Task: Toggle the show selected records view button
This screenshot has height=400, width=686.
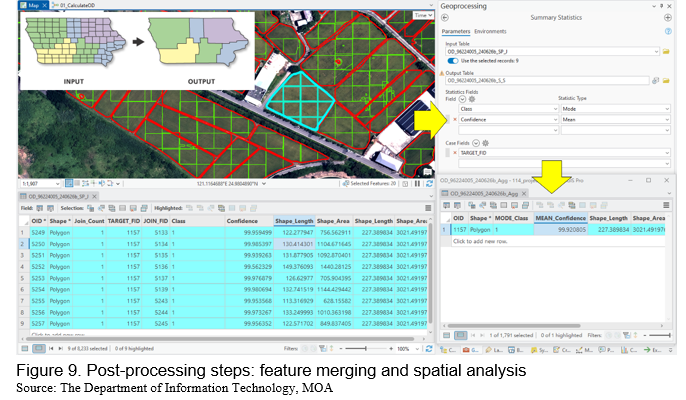Action: pos(38,349)
